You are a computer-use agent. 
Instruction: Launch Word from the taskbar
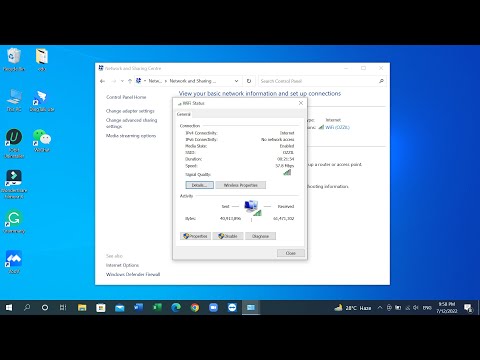(138, 307)
